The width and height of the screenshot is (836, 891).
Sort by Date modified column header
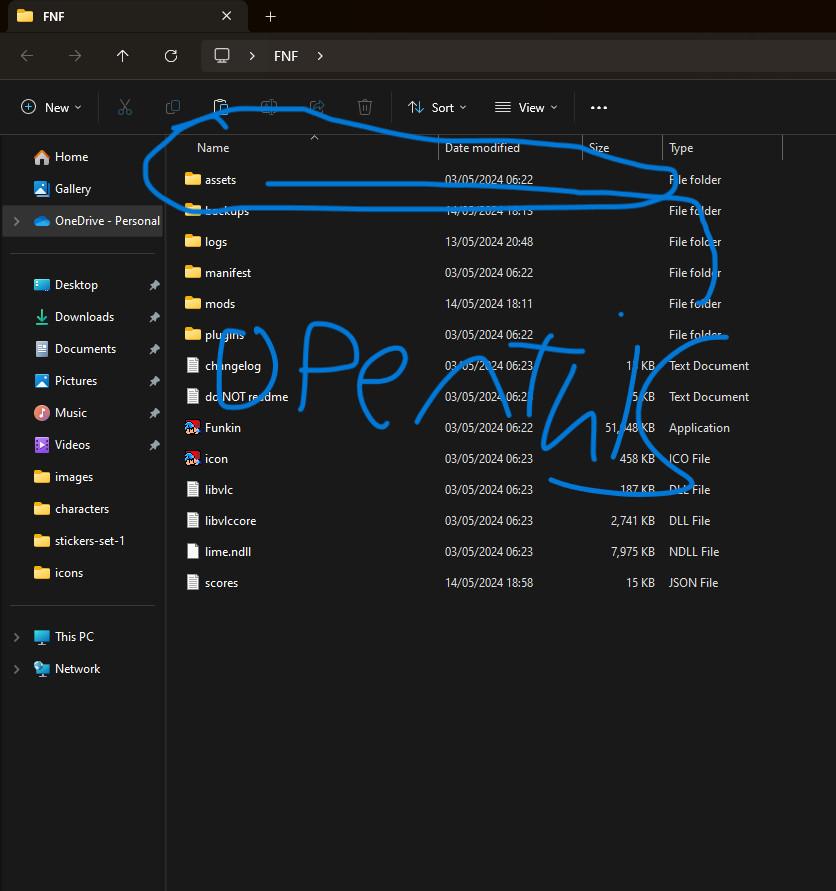(x=482, y=148)
